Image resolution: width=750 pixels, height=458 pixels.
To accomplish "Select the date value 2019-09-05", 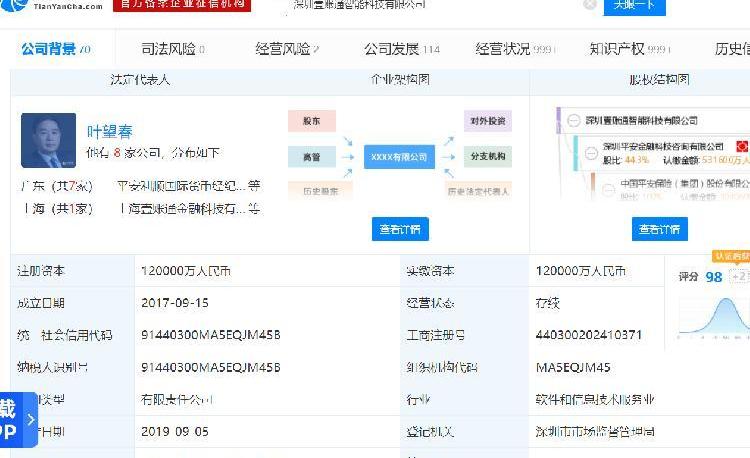I will click(x=175, y=432).
